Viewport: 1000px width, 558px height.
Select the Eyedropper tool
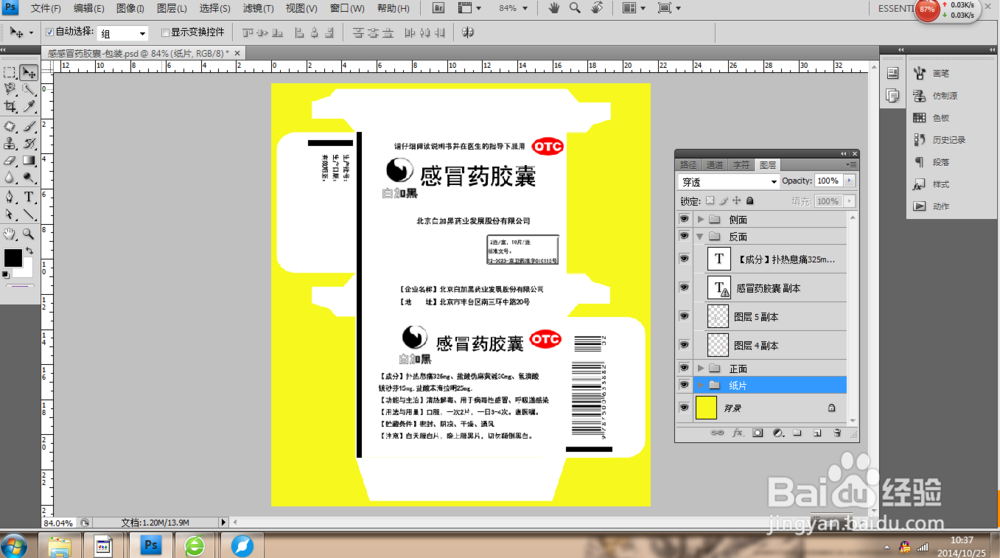[x=29, y=106]
